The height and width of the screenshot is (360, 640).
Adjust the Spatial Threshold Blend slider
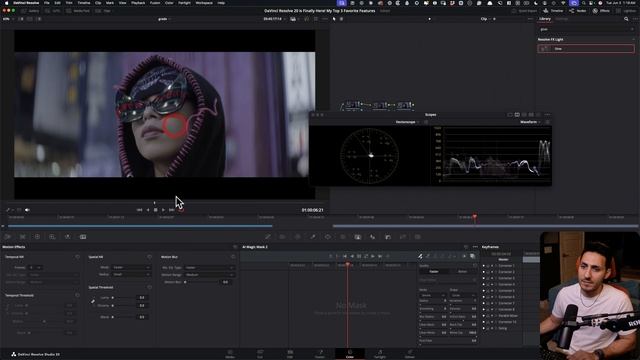click(113, 317)
